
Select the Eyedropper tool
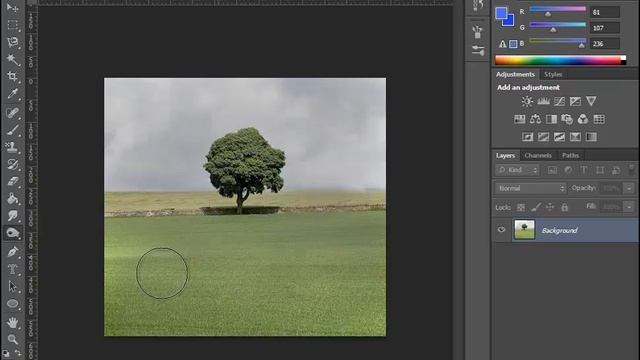click(12, 94)
